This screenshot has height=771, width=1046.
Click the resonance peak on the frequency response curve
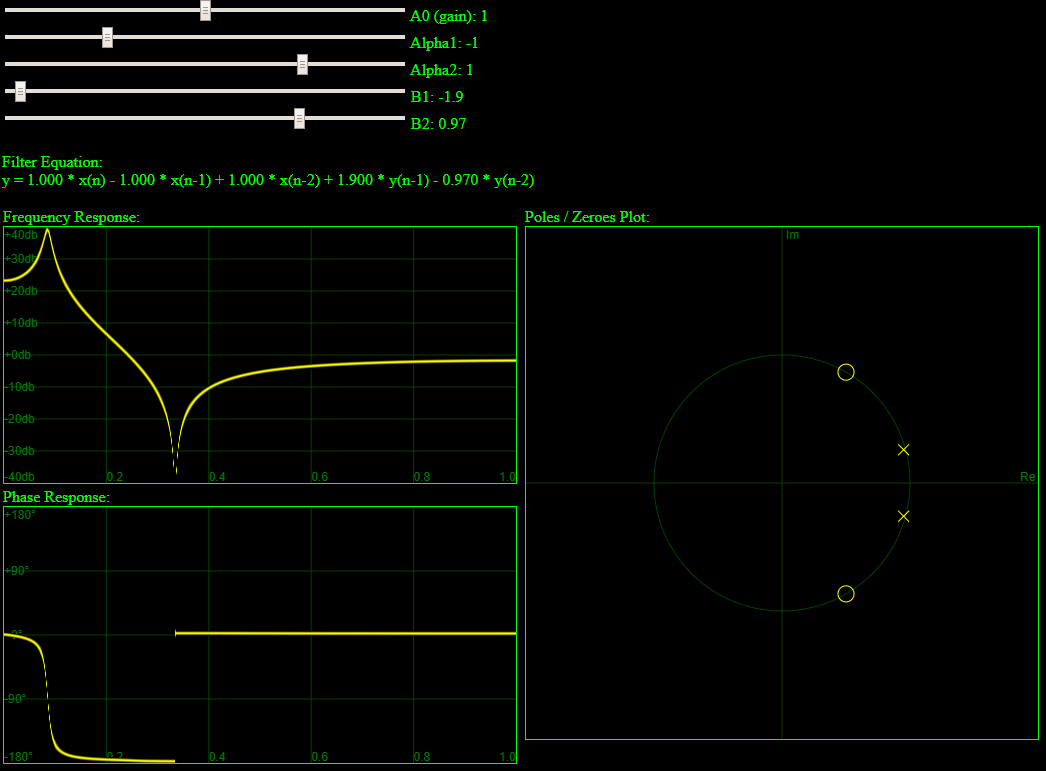tap(47, 232)
